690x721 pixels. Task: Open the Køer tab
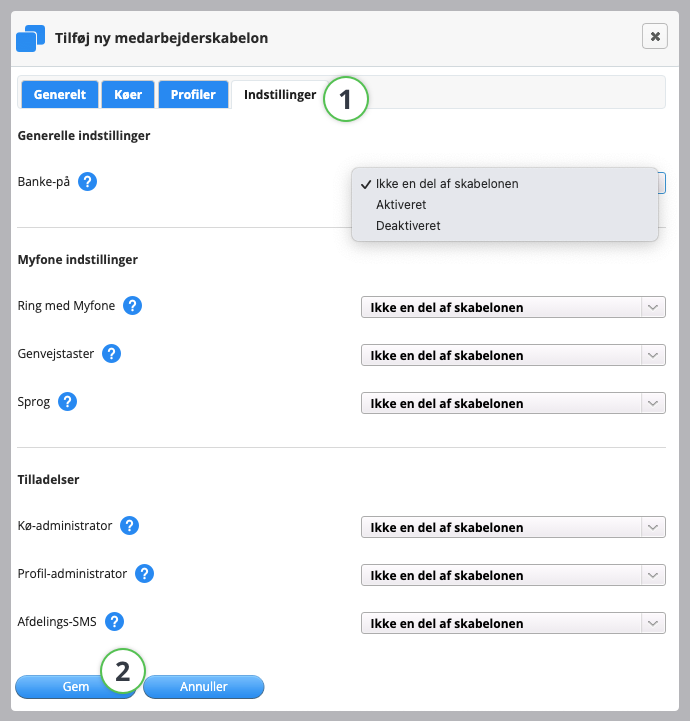[128, 94]
